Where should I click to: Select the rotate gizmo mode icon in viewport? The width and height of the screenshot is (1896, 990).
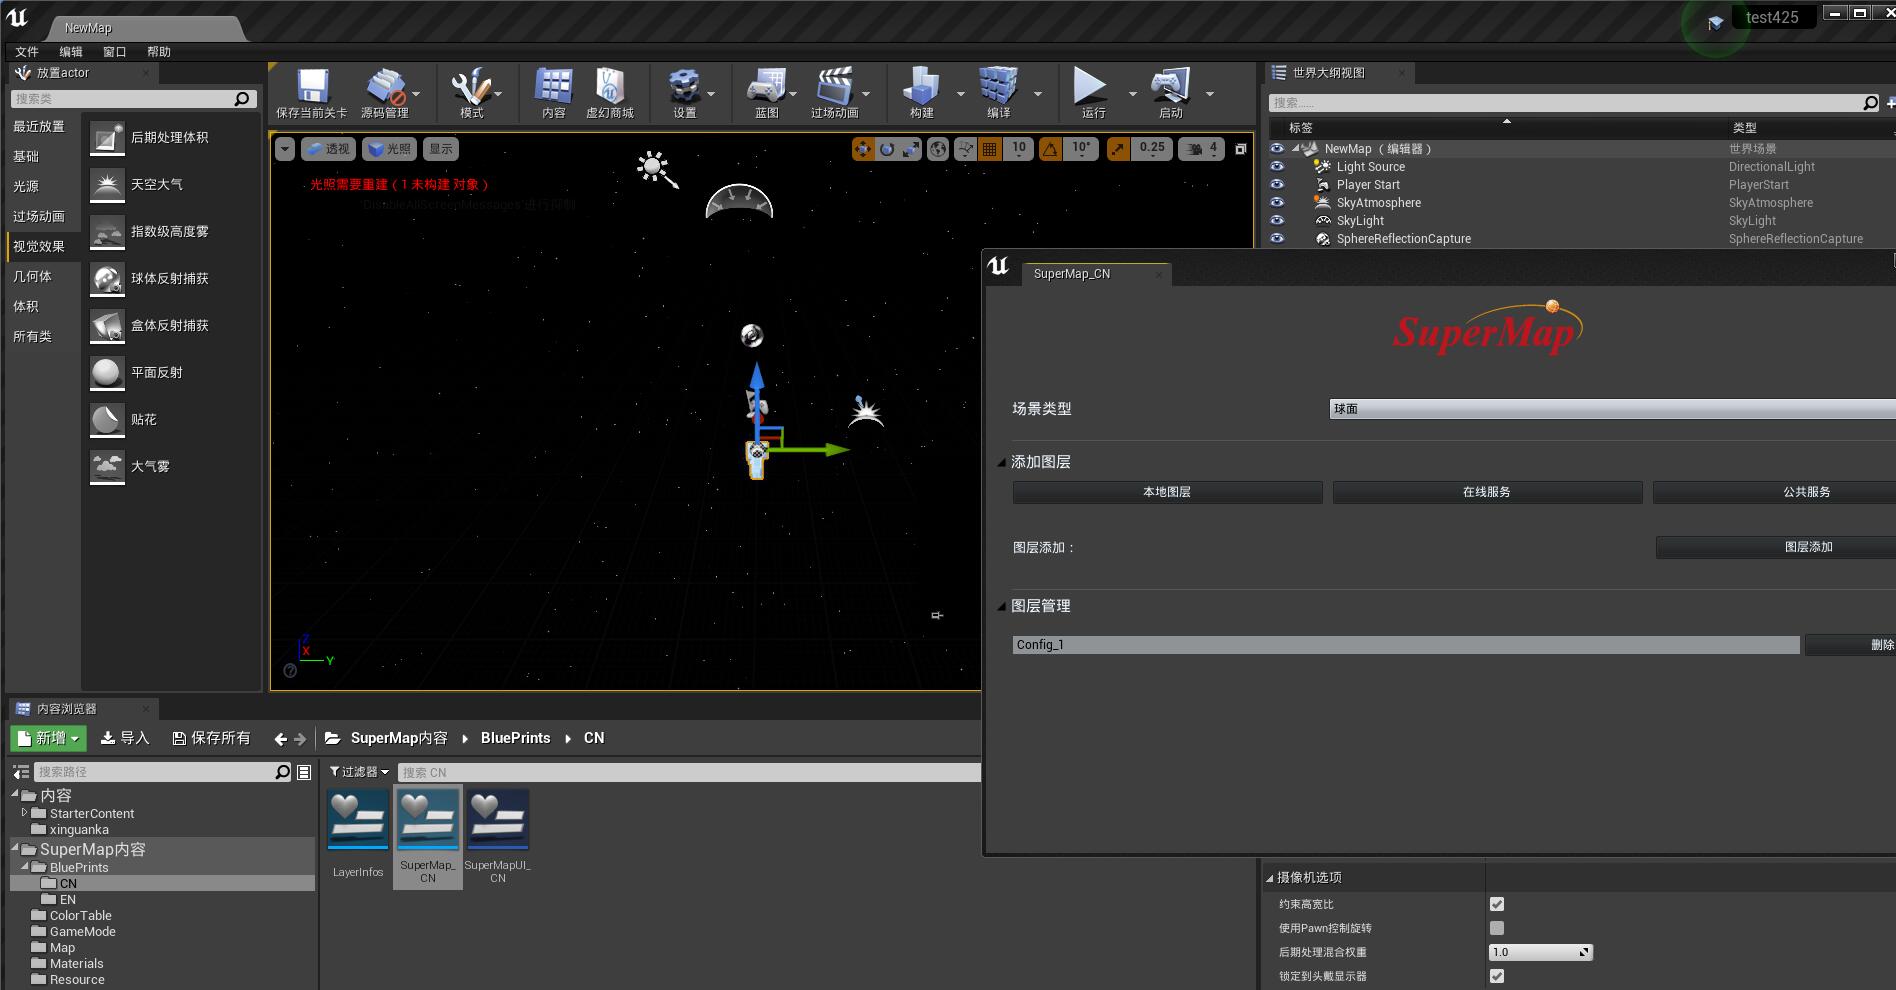(887, 149)
